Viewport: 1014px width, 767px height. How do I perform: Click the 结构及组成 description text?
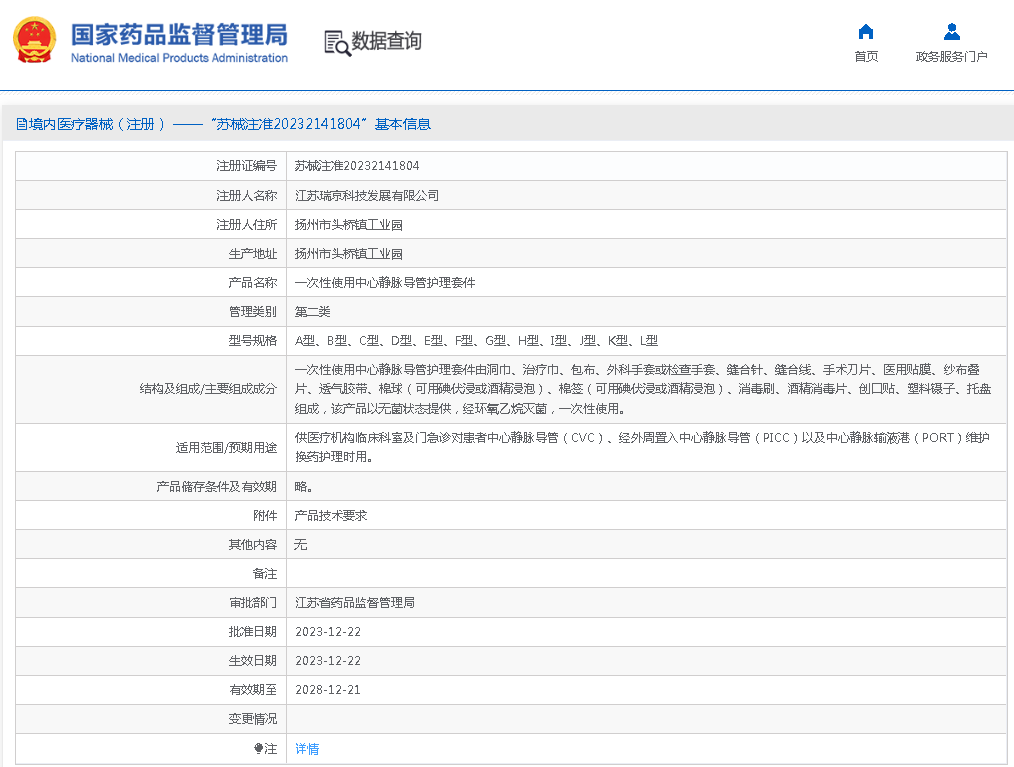[x=643, y=389]
